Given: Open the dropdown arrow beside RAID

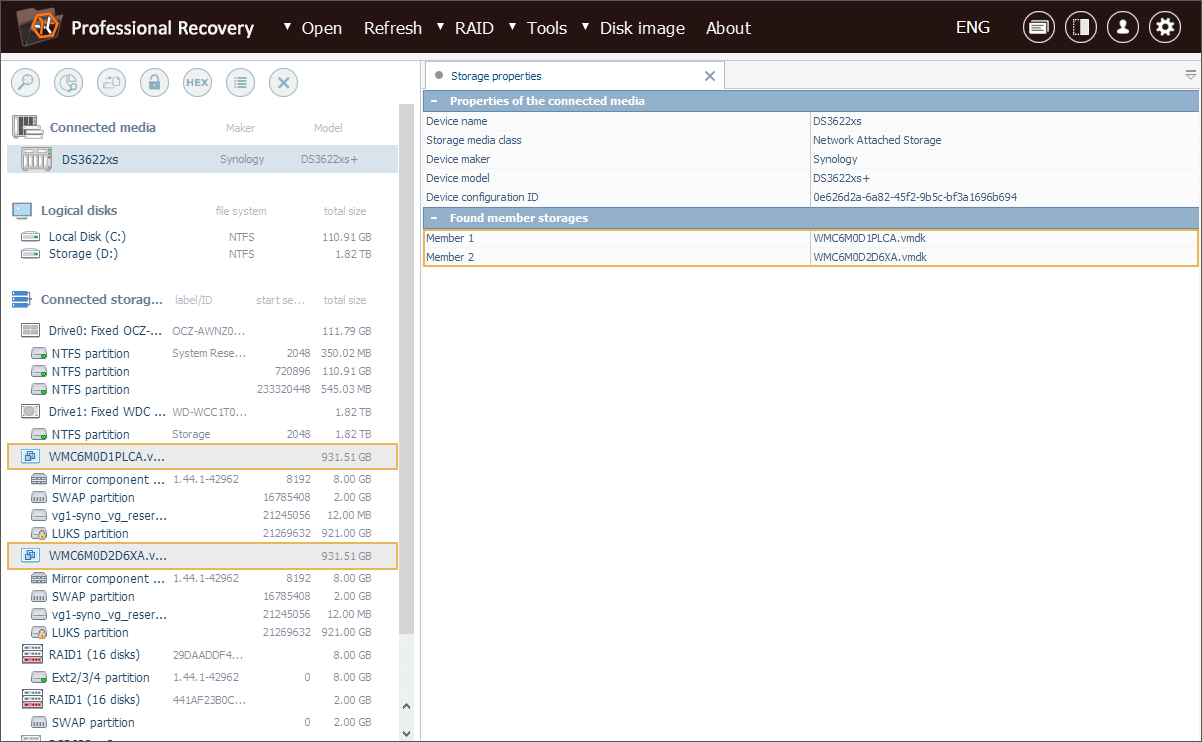Looking at the screenshot, I should 441,25.
